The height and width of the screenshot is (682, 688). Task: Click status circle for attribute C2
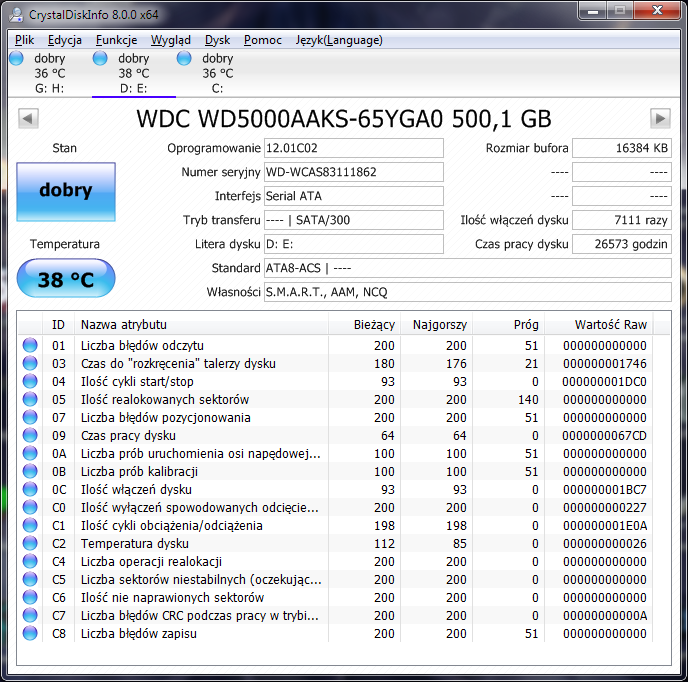pyautogui.click(x=30, y=543)
